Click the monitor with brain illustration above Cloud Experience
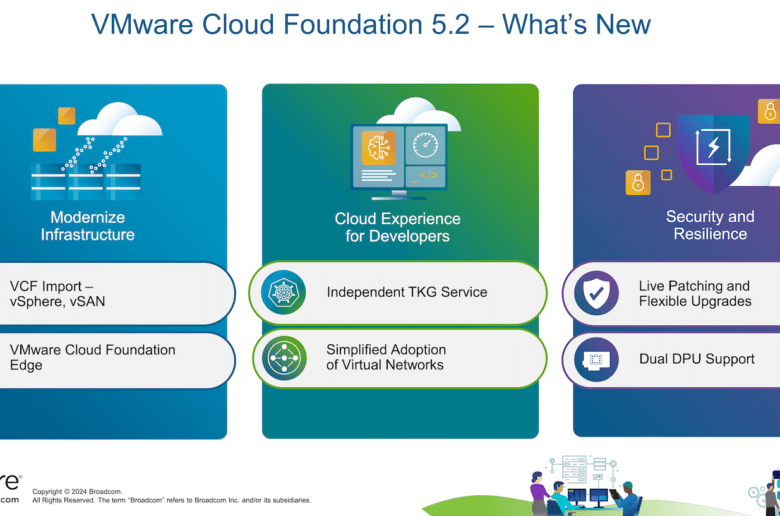 (x=405, y=149)
